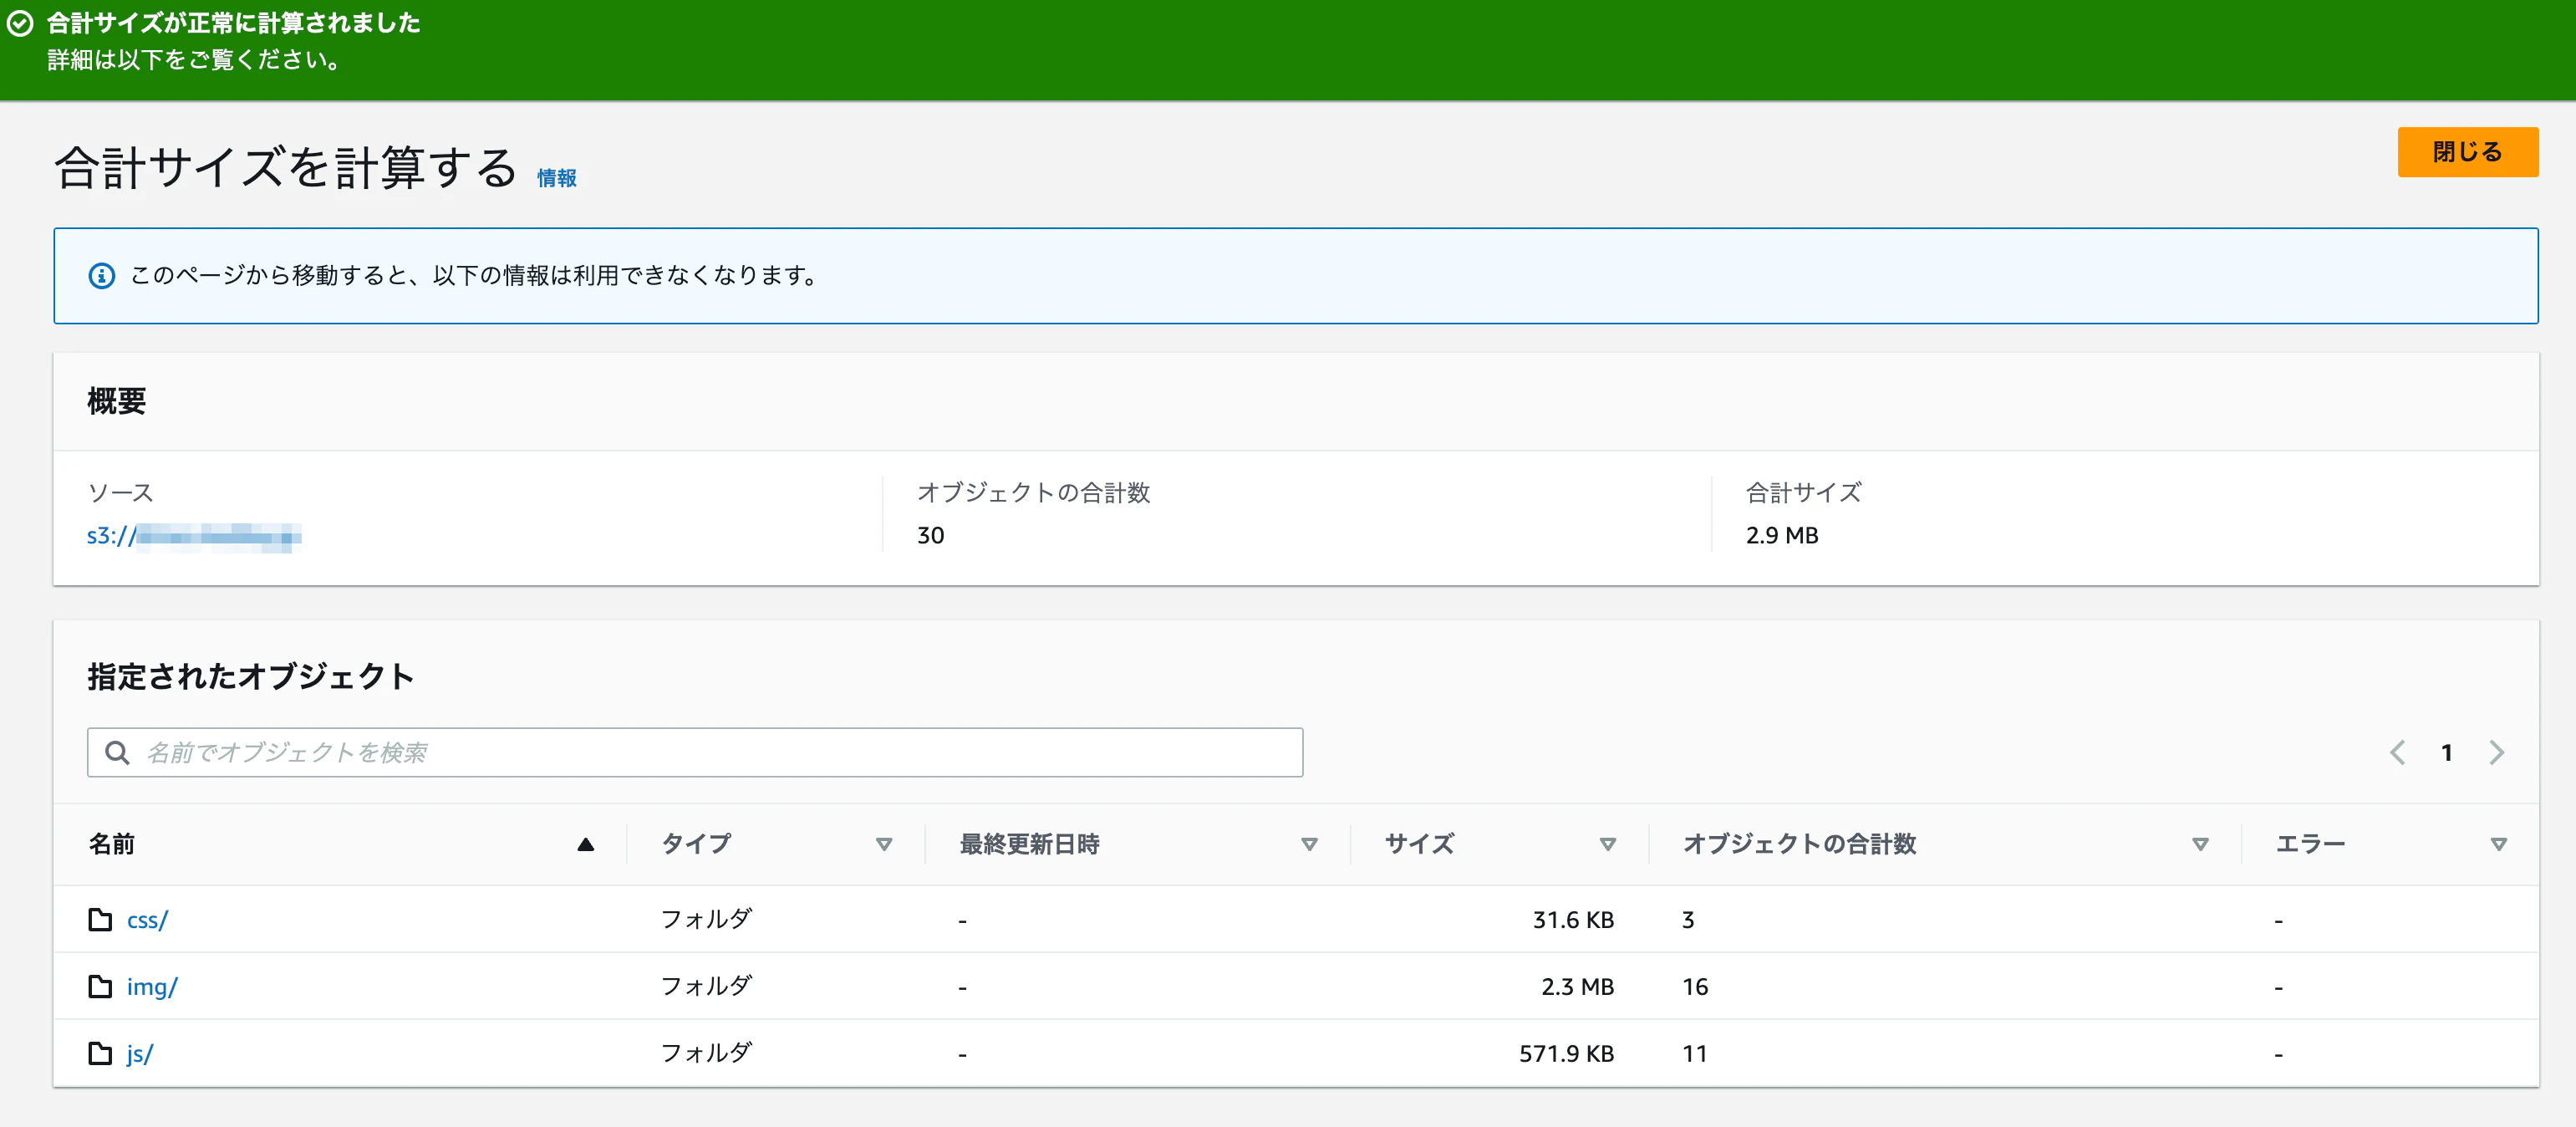This screenshot has height=1127, width=2576.
Task: Open the css/ folder link
Action: tap(147, 920)
